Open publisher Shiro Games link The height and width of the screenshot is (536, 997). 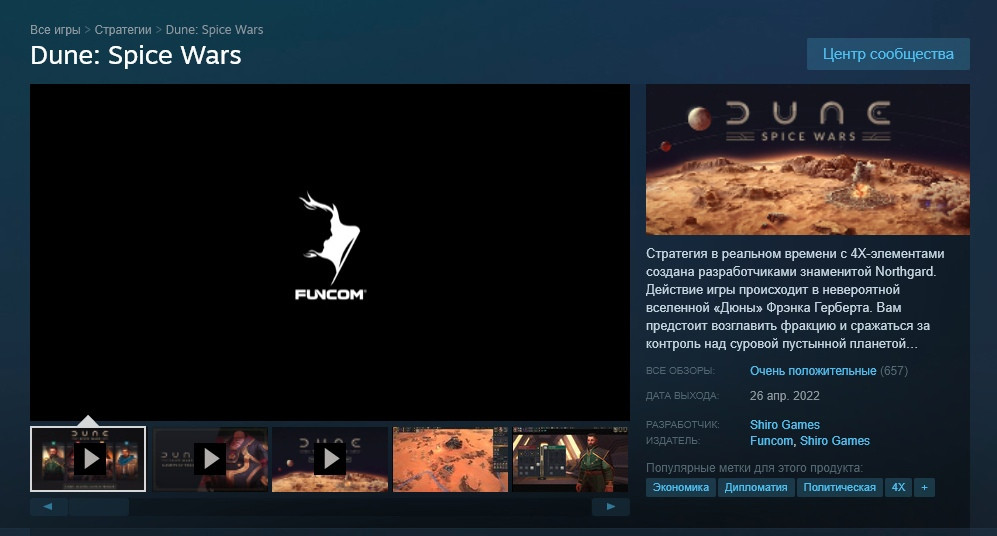tap(835, 441)
